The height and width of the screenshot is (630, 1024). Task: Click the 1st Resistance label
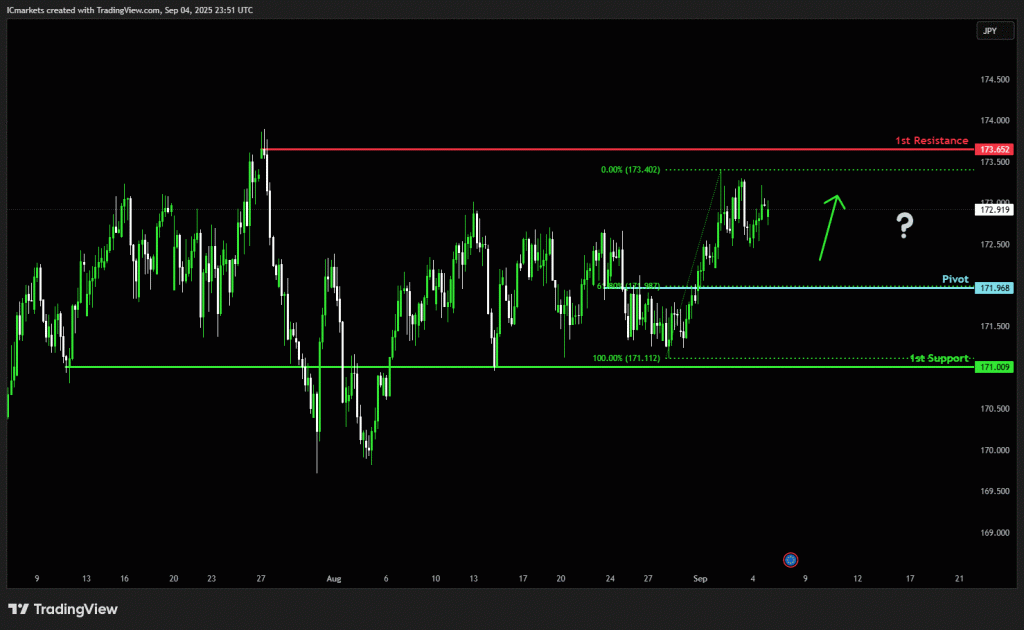(x=931, y=140)
